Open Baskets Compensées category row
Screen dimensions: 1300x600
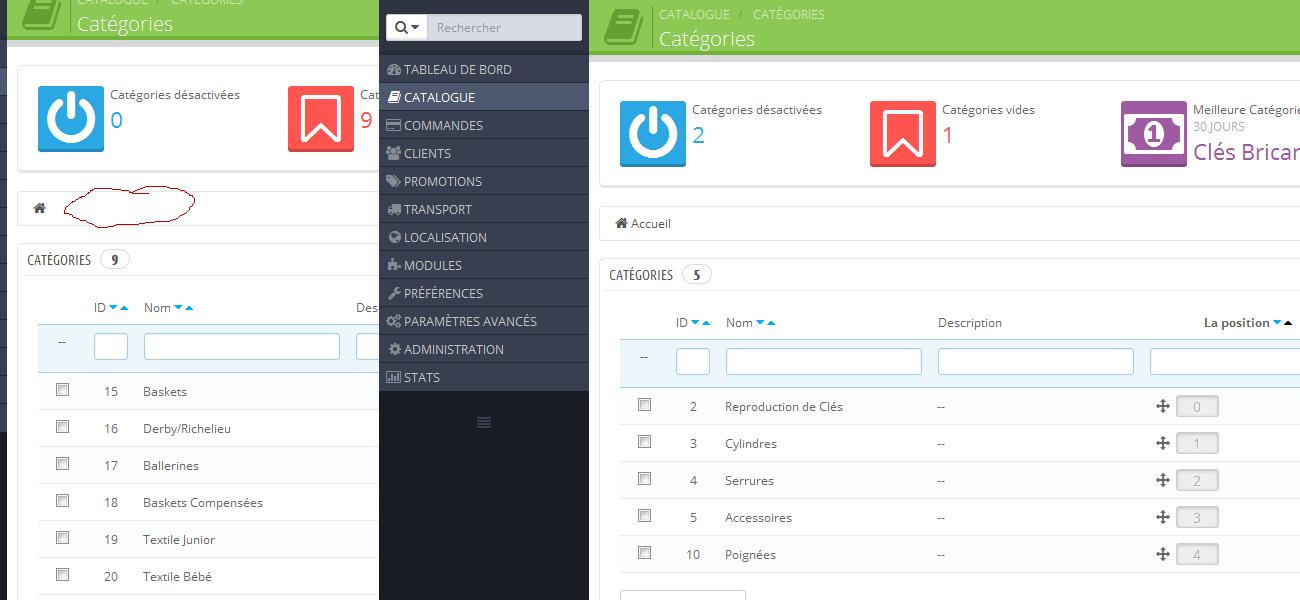[x=203, y=503]
